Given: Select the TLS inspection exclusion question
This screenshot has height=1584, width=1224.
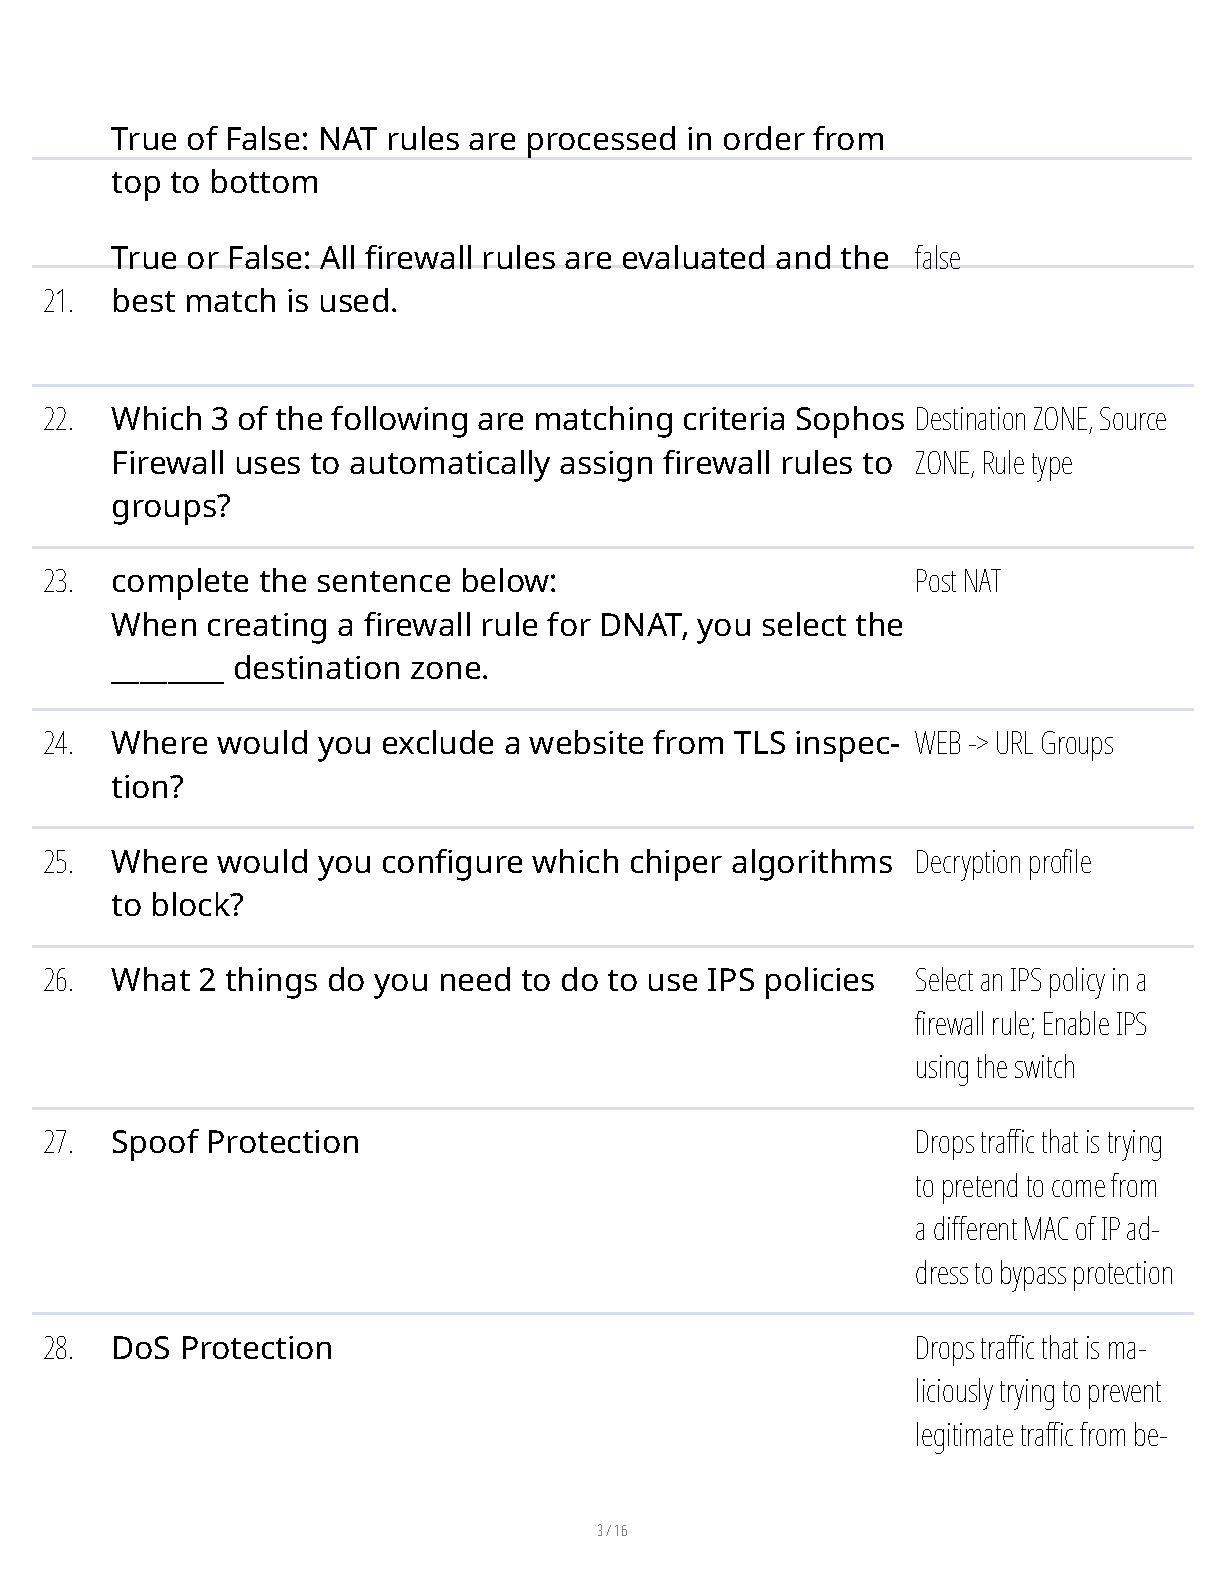Looking at the screenshot, I should tap(506, 764).
